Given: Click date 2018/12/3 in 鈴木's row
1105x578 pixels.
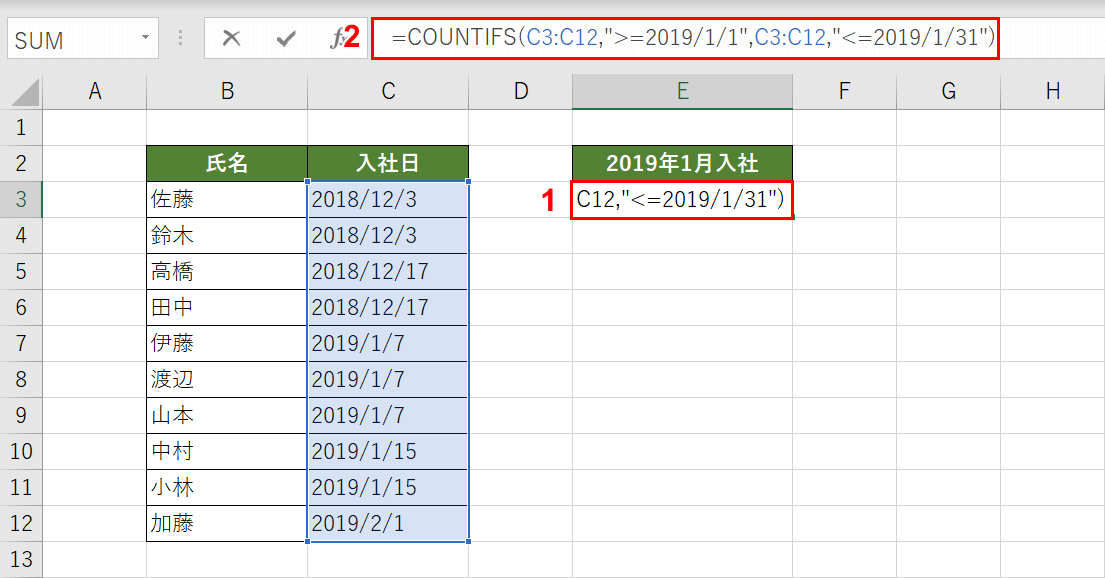Looking at the screenshot, I should [x=388, y=235].
